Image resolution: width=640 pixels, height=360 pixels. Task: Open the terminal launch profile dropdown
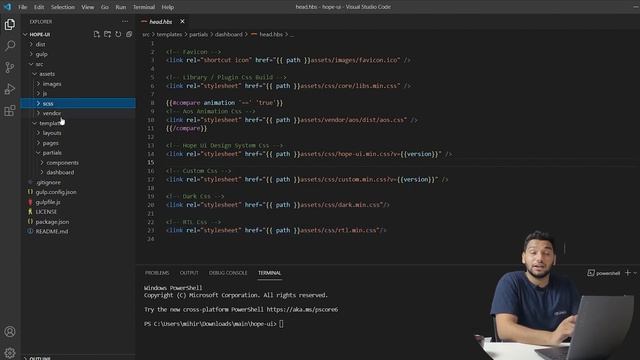pyautogui.click(x=635, y=273)
